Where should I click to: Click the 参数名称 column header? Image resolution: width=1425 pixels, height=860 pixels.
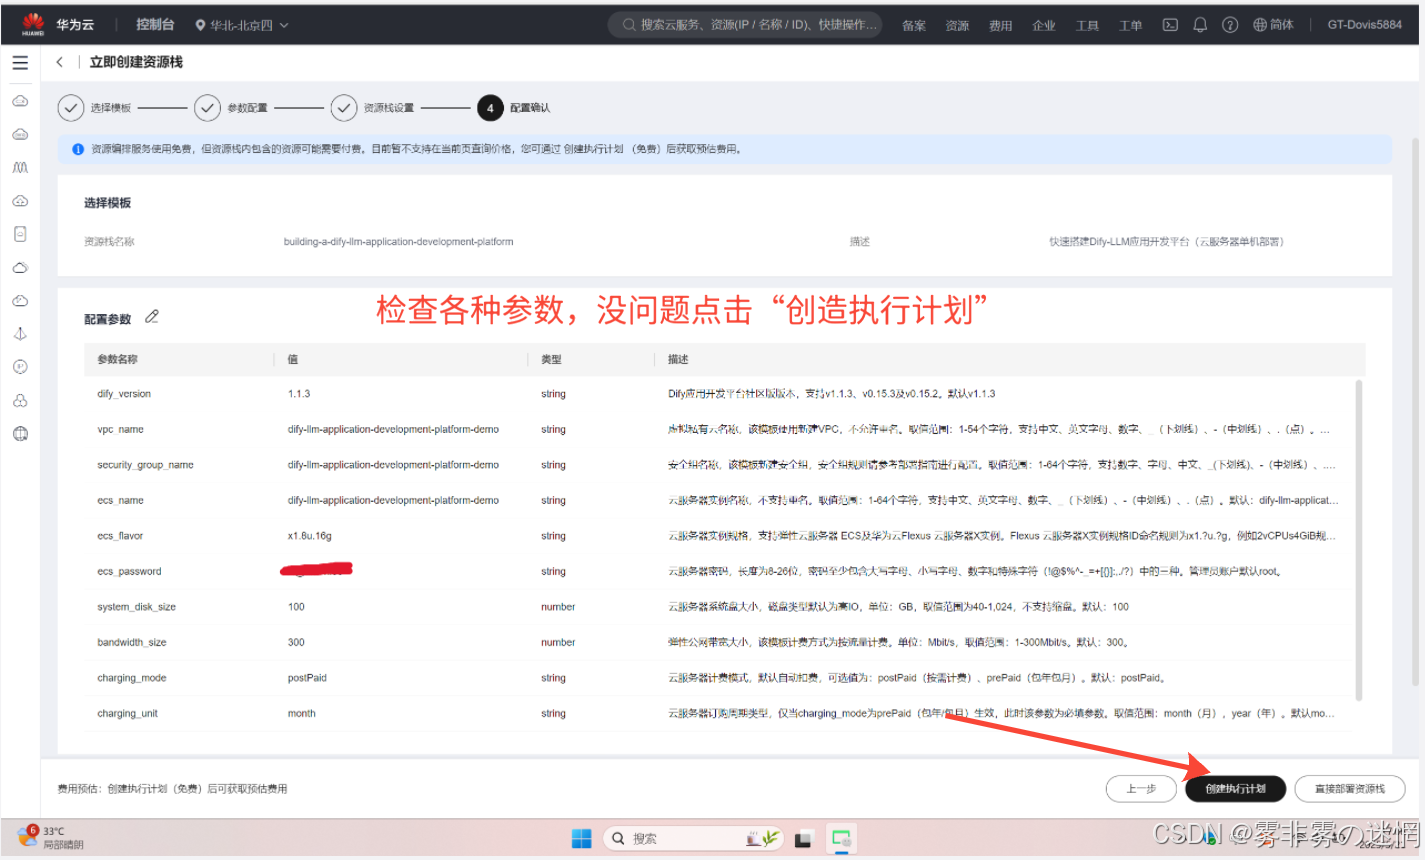pos(117,359)
